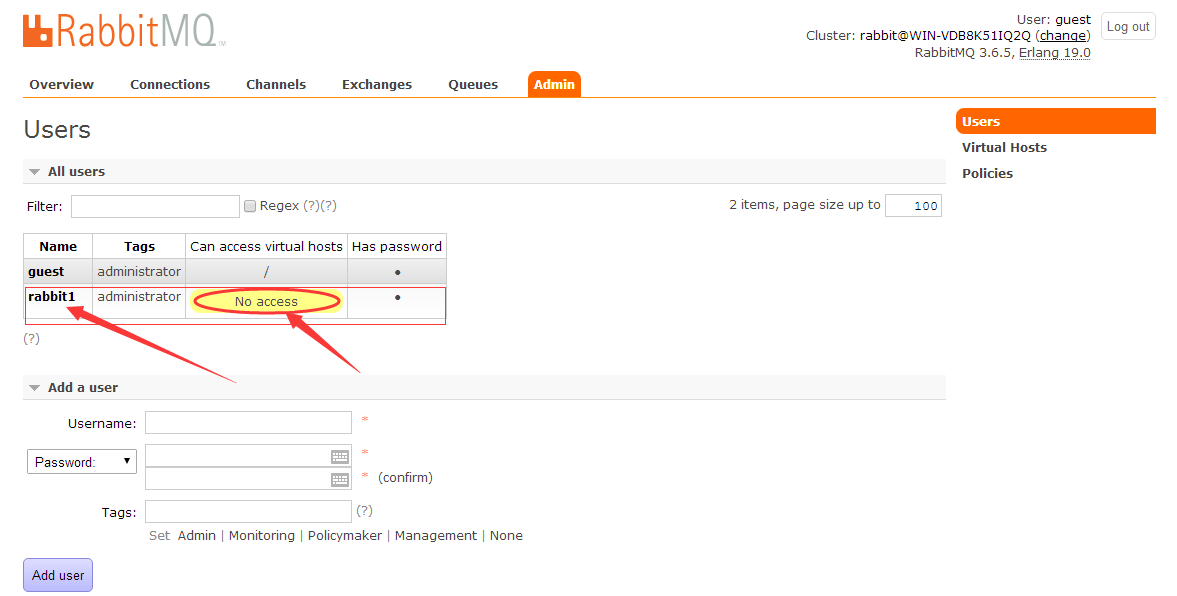Switch to the Overview tab
Image resolution: width=1177 pixels, height=596 pixels.
pos(62,85)
